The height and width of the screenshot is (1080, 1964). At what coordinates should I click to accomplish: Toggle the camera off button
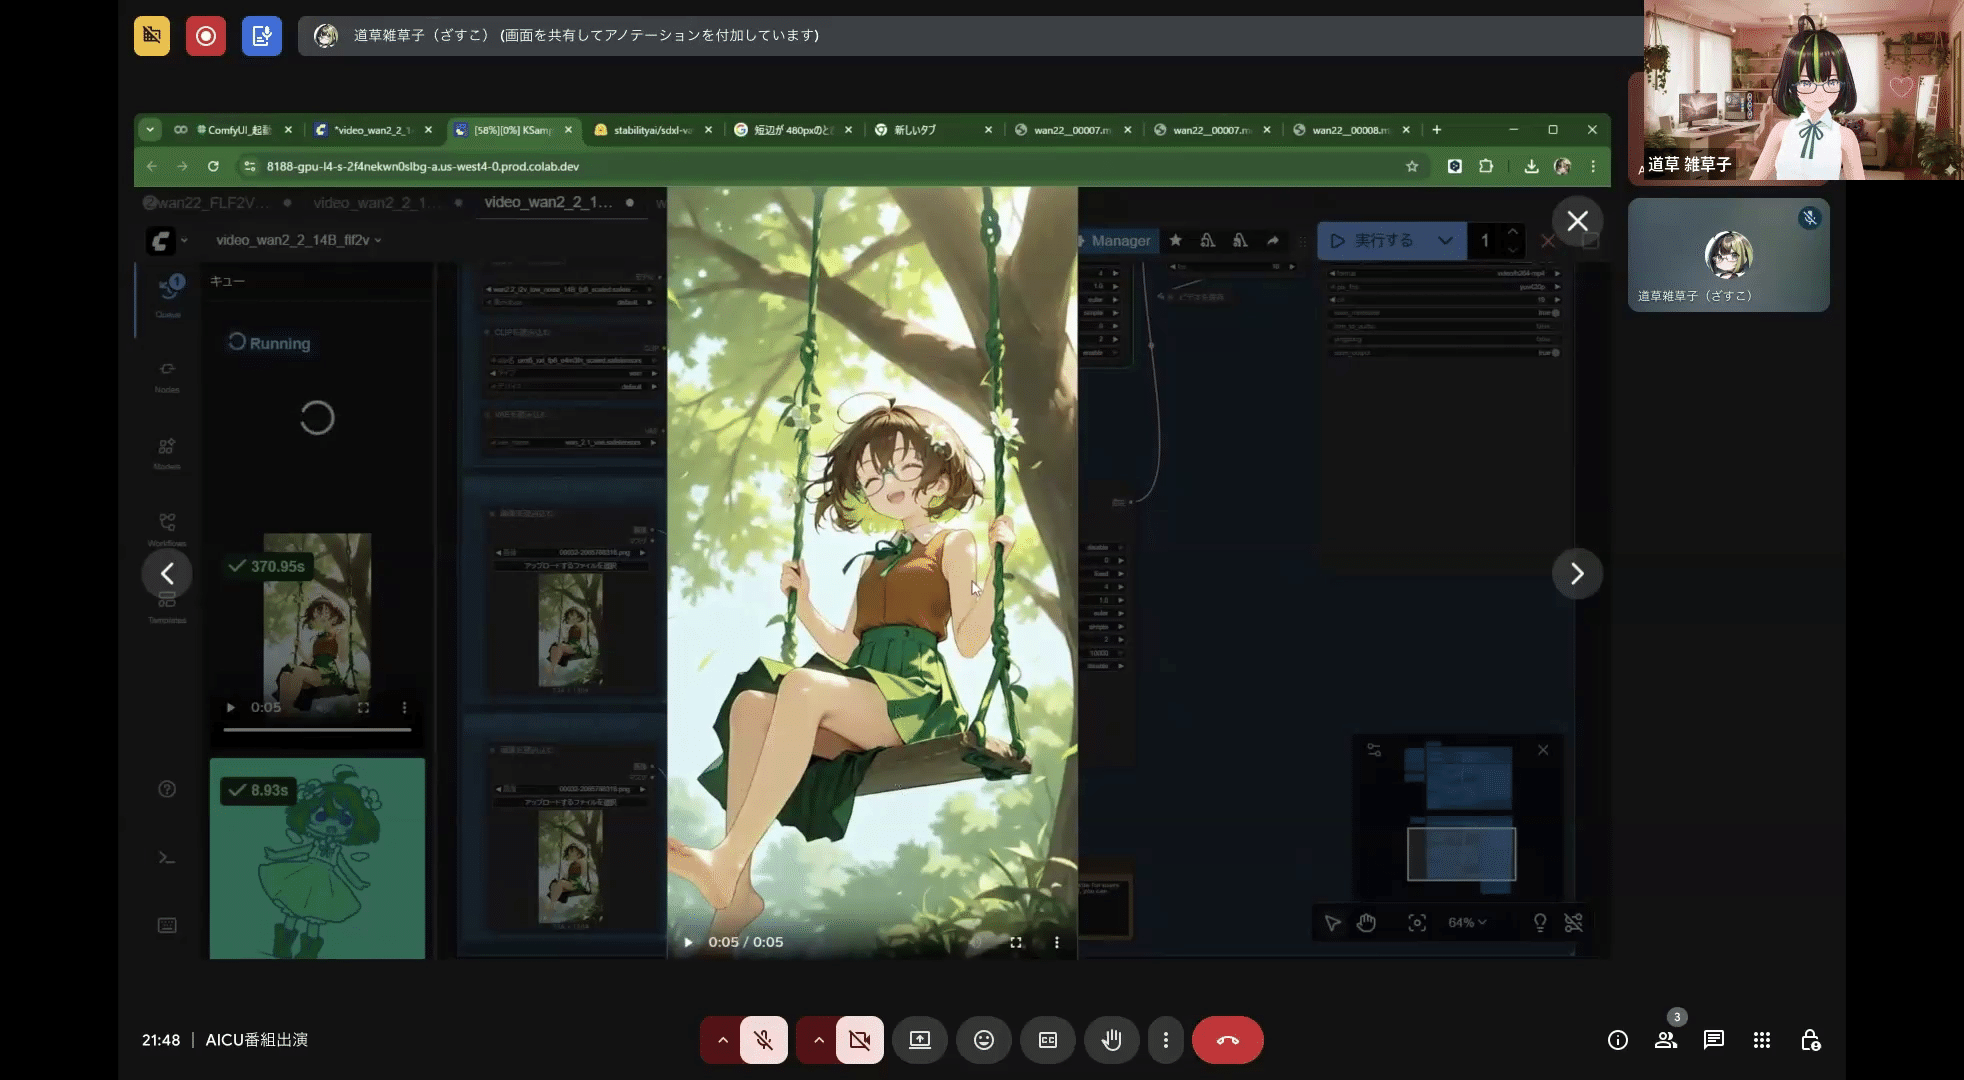click(x=860, y=1040)
